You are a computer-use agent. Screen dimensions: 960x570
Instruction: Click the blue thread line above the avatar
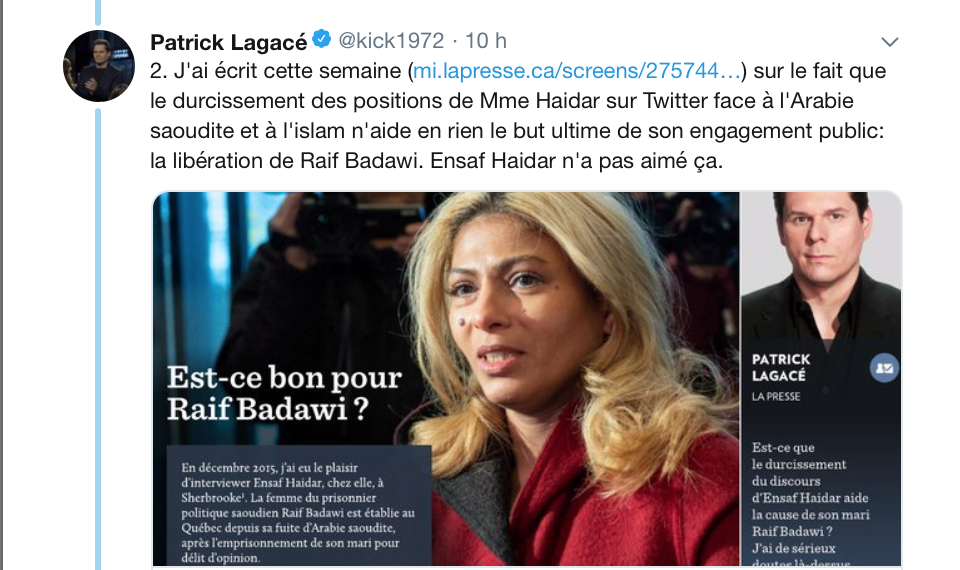click(x=98, y=12)
